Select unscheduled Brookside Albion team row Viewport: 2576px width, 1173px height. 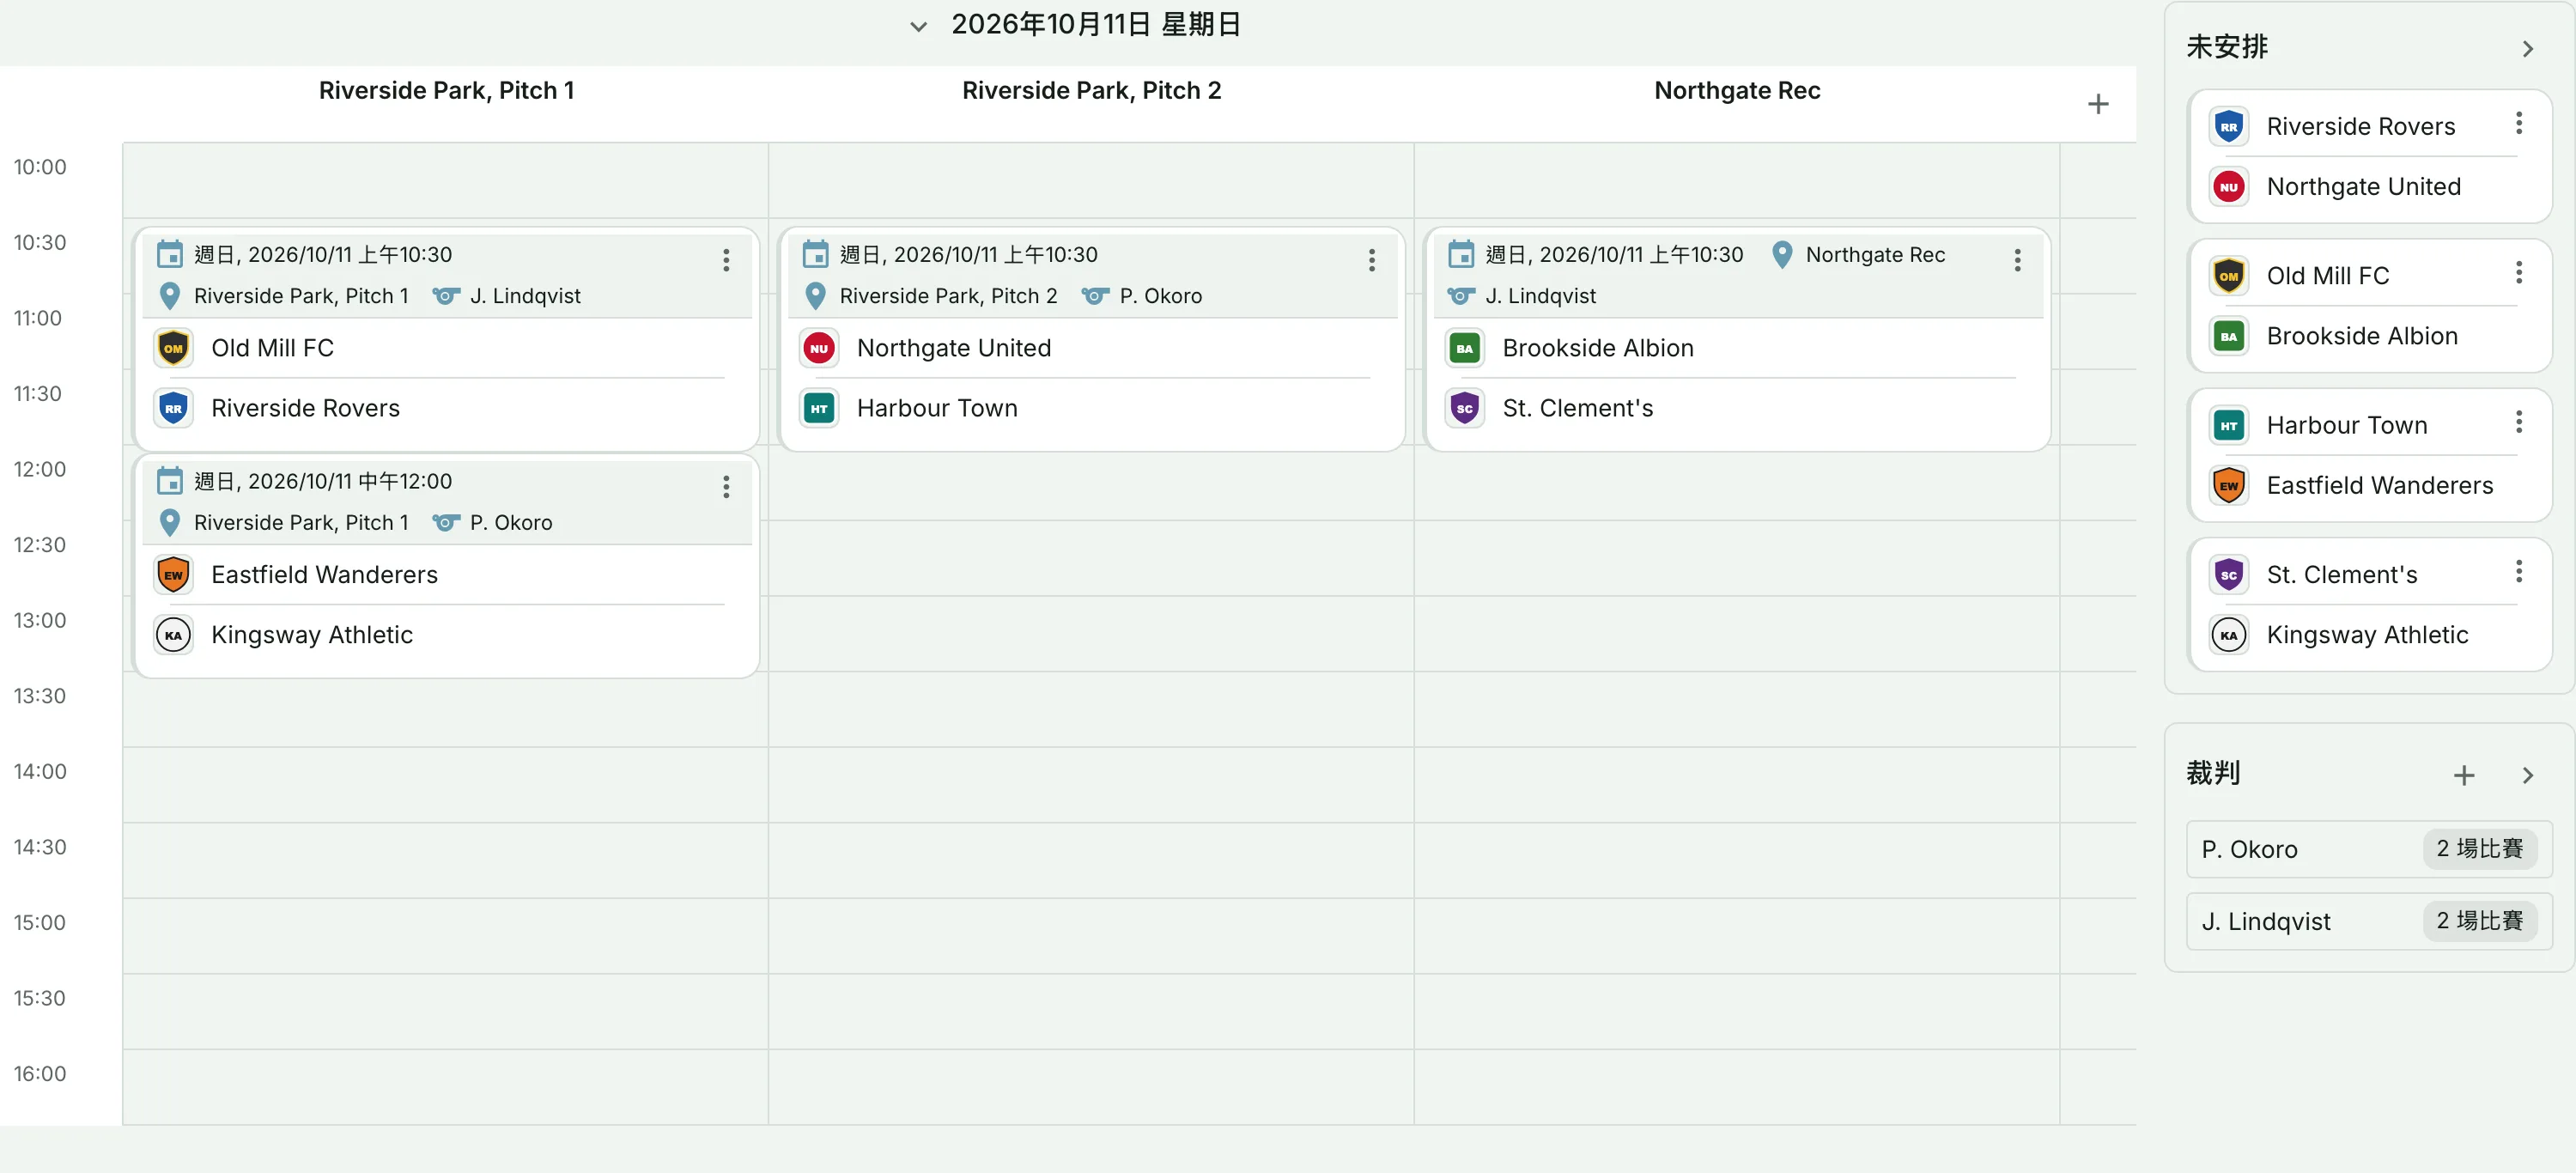[x=2362, y=336]
